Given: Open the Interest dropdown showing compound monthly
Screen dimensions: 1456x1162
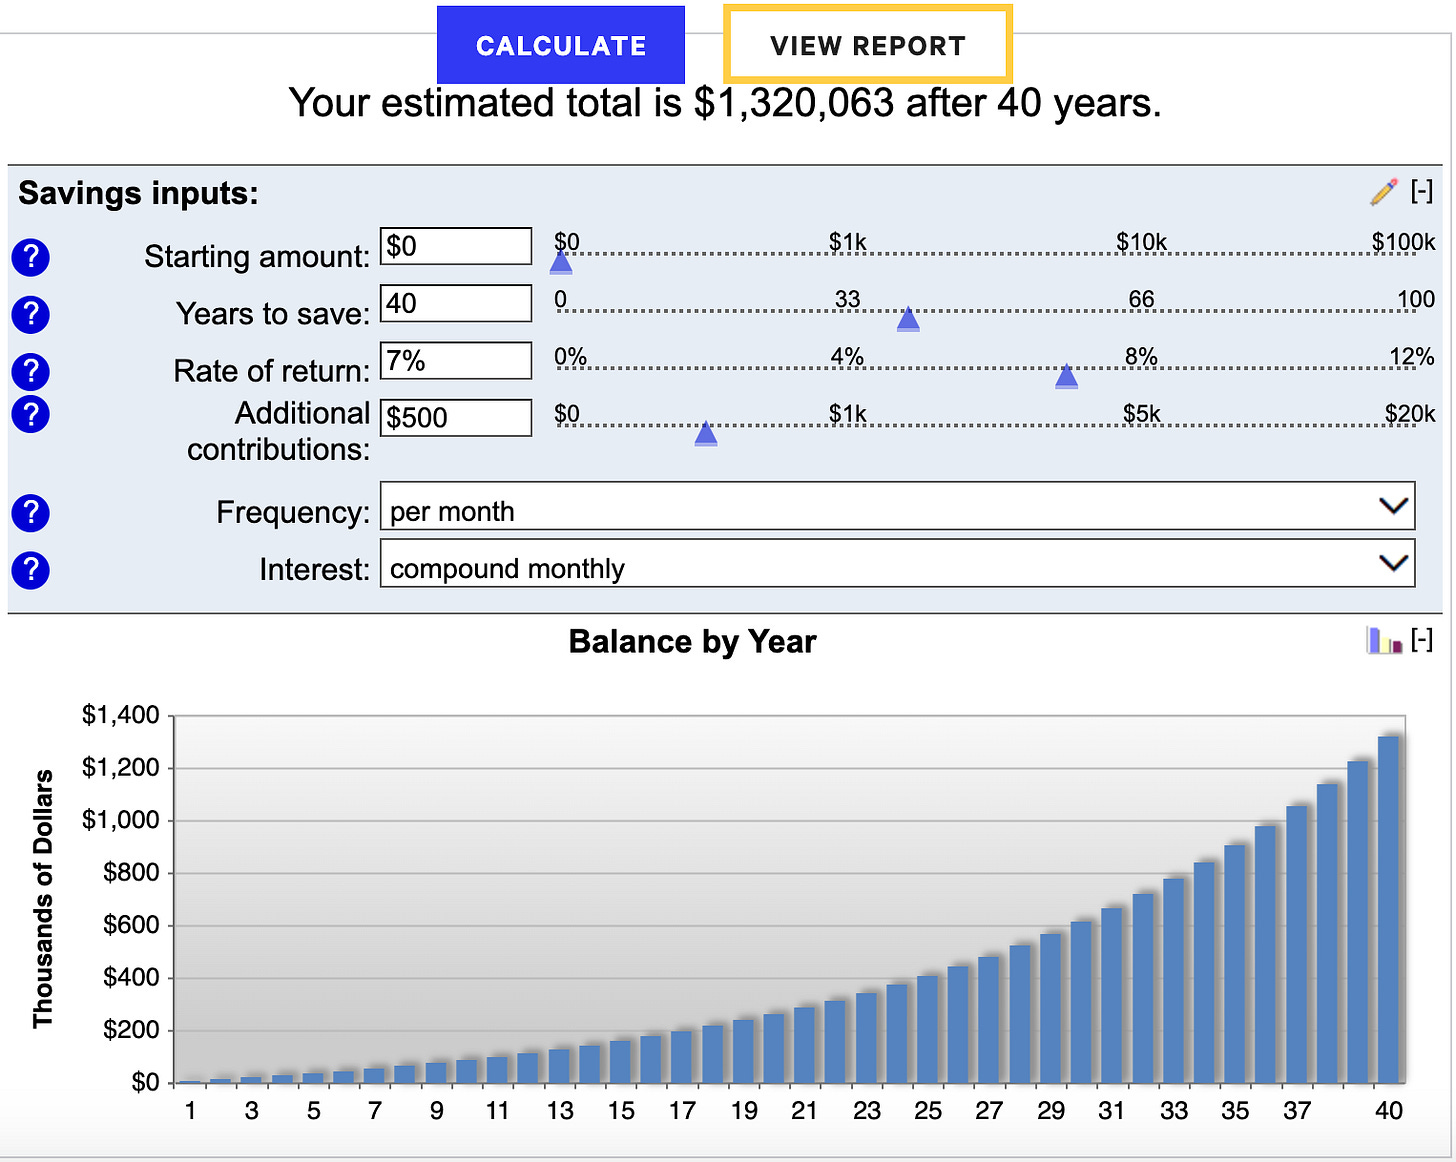Looking at the screenshot, I should [897, 563].
